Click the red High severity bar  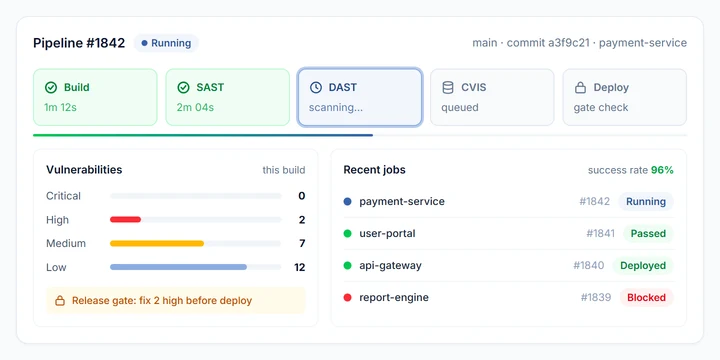click(125, 219)
